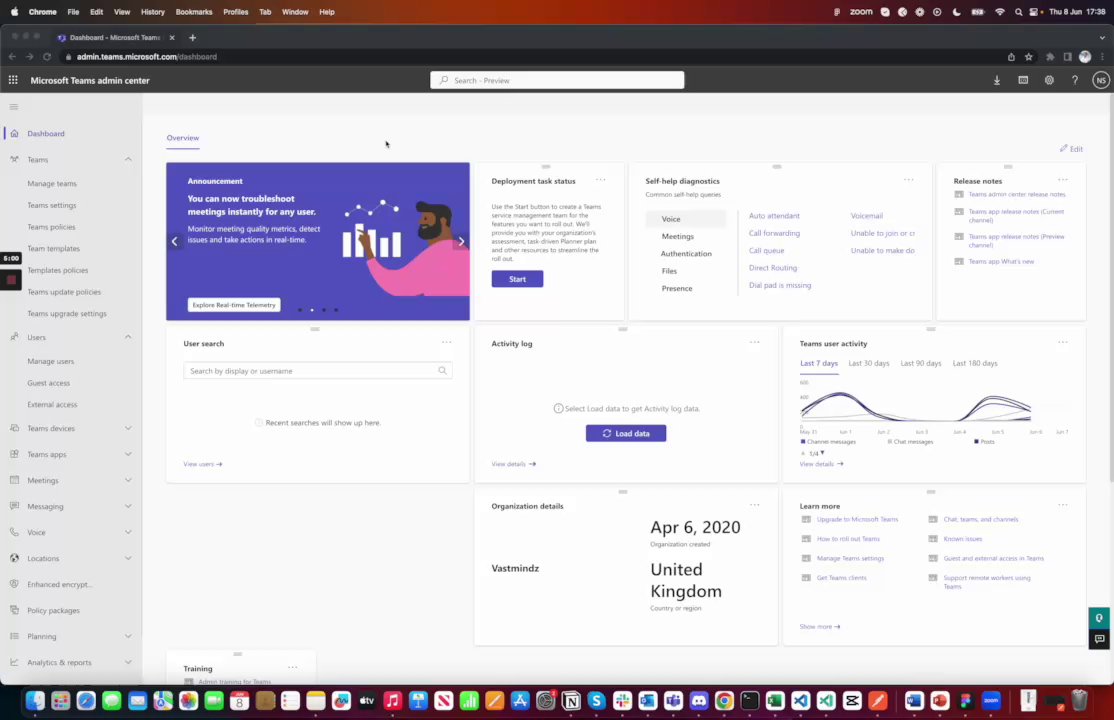
Task: Click Show more in Learn more card
Action: pos(820,627)
